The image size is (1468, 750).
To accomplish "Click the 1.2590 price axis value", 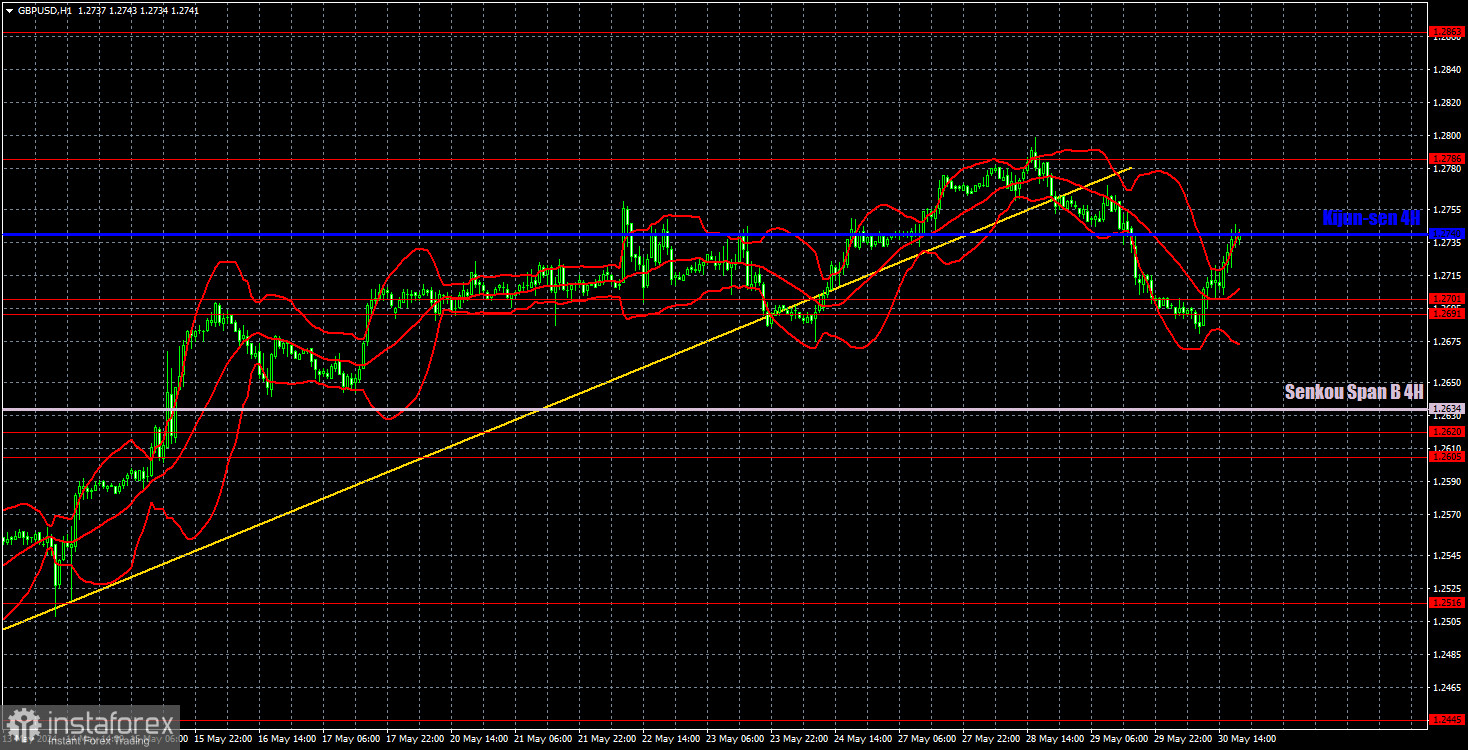I will (x=1447, y=481).
